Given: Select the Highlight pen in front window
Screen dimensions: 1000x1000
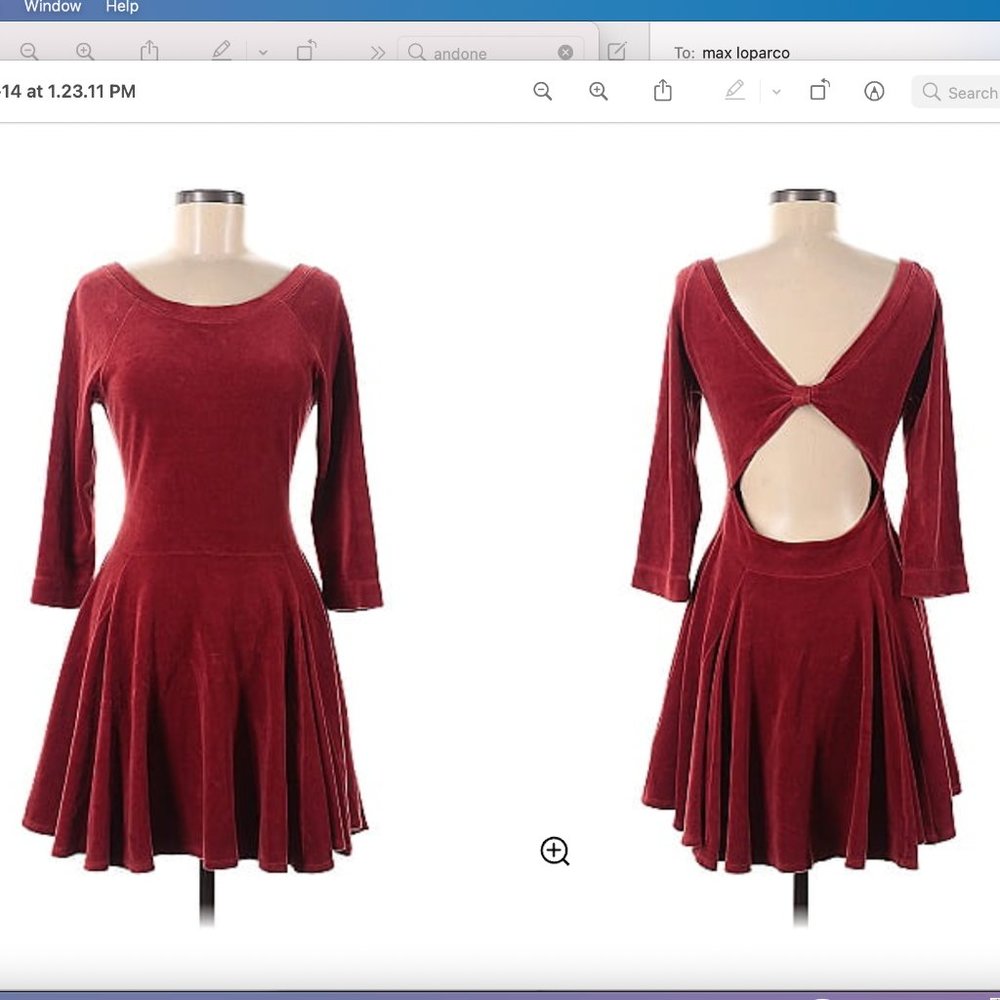Looking at the screenshot, I should tap(735, 91).
